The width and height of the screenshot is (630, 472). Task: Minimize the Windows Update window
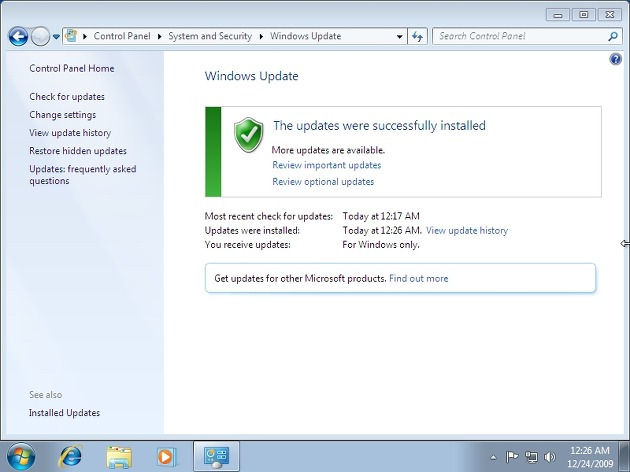coord(558,15)
